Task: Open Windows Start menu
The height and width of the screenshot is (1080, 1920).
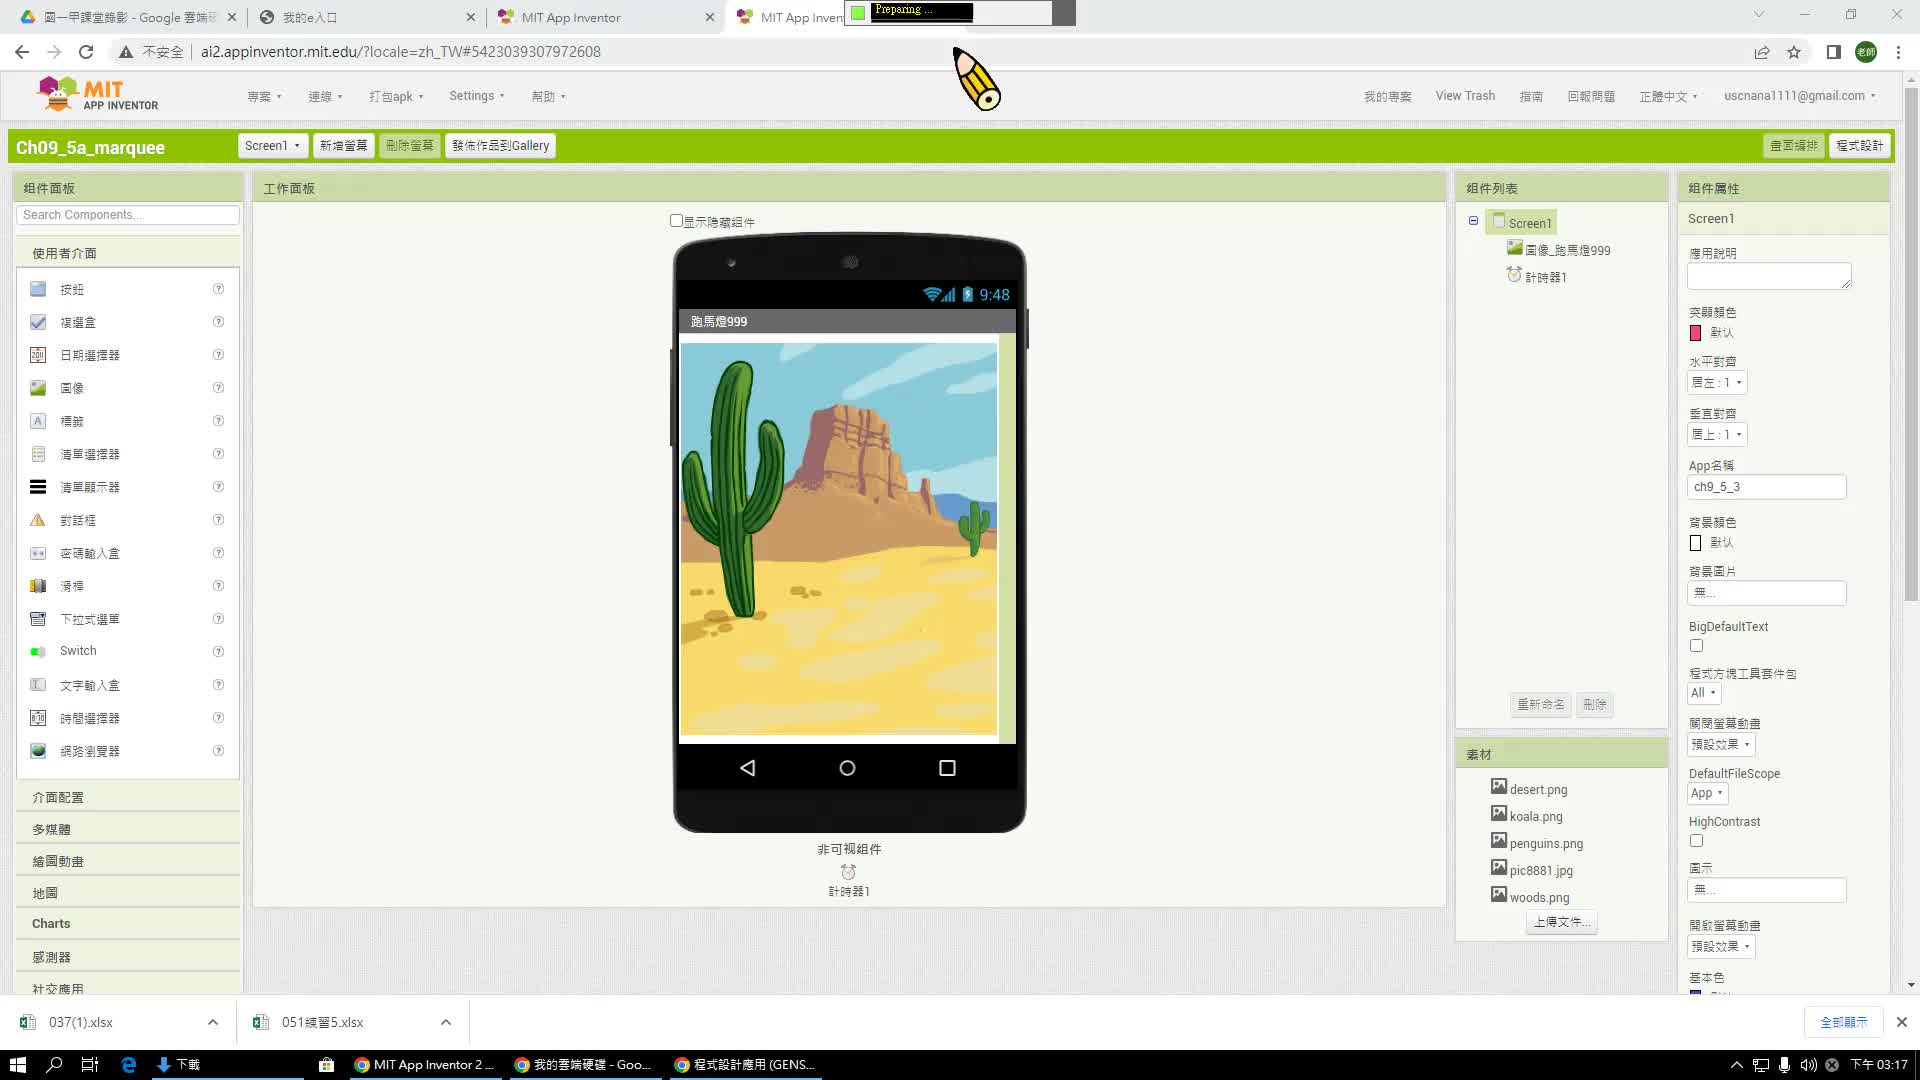Action: point(17,1065)
